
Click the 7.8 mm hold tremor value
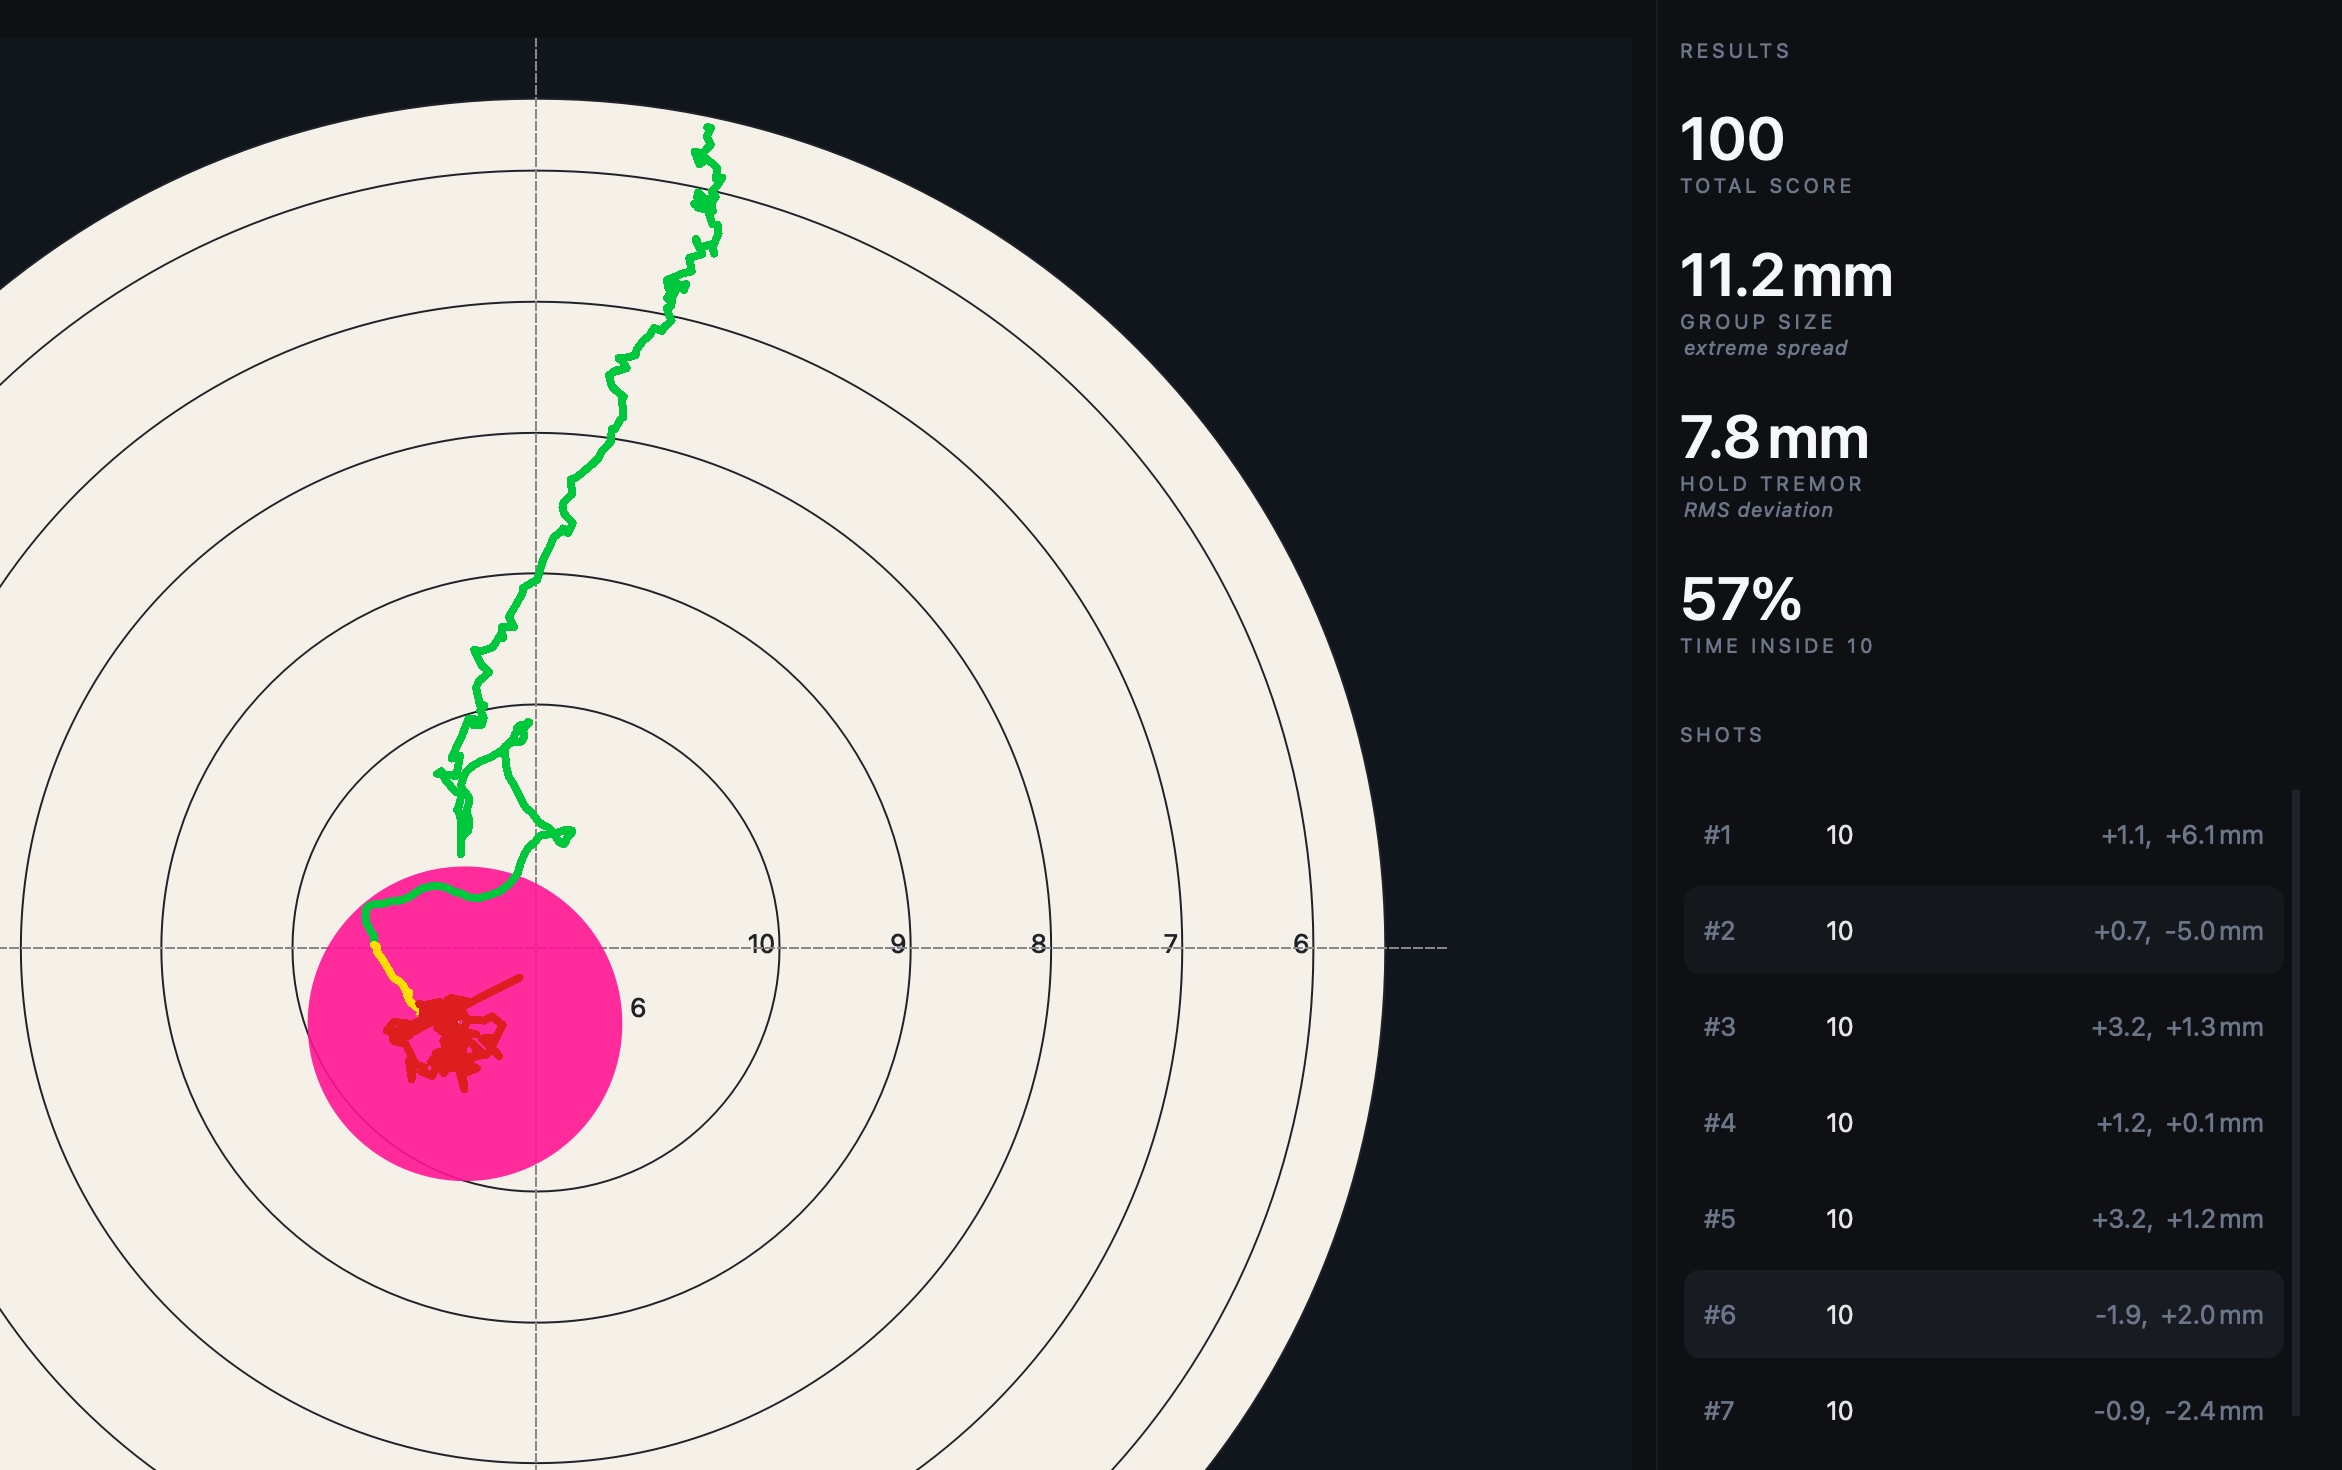coord(1774,438)
